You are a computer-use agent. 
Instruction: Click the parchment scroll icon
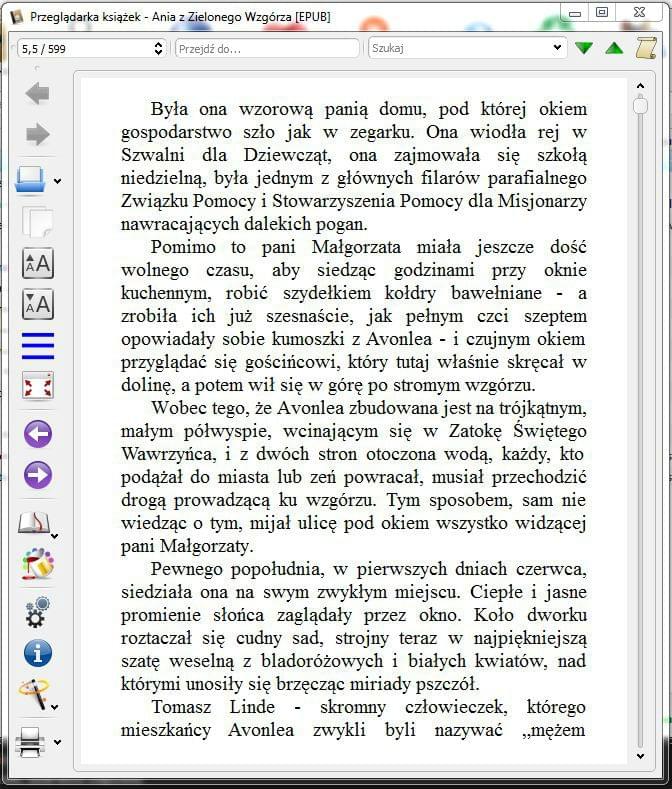646,48
